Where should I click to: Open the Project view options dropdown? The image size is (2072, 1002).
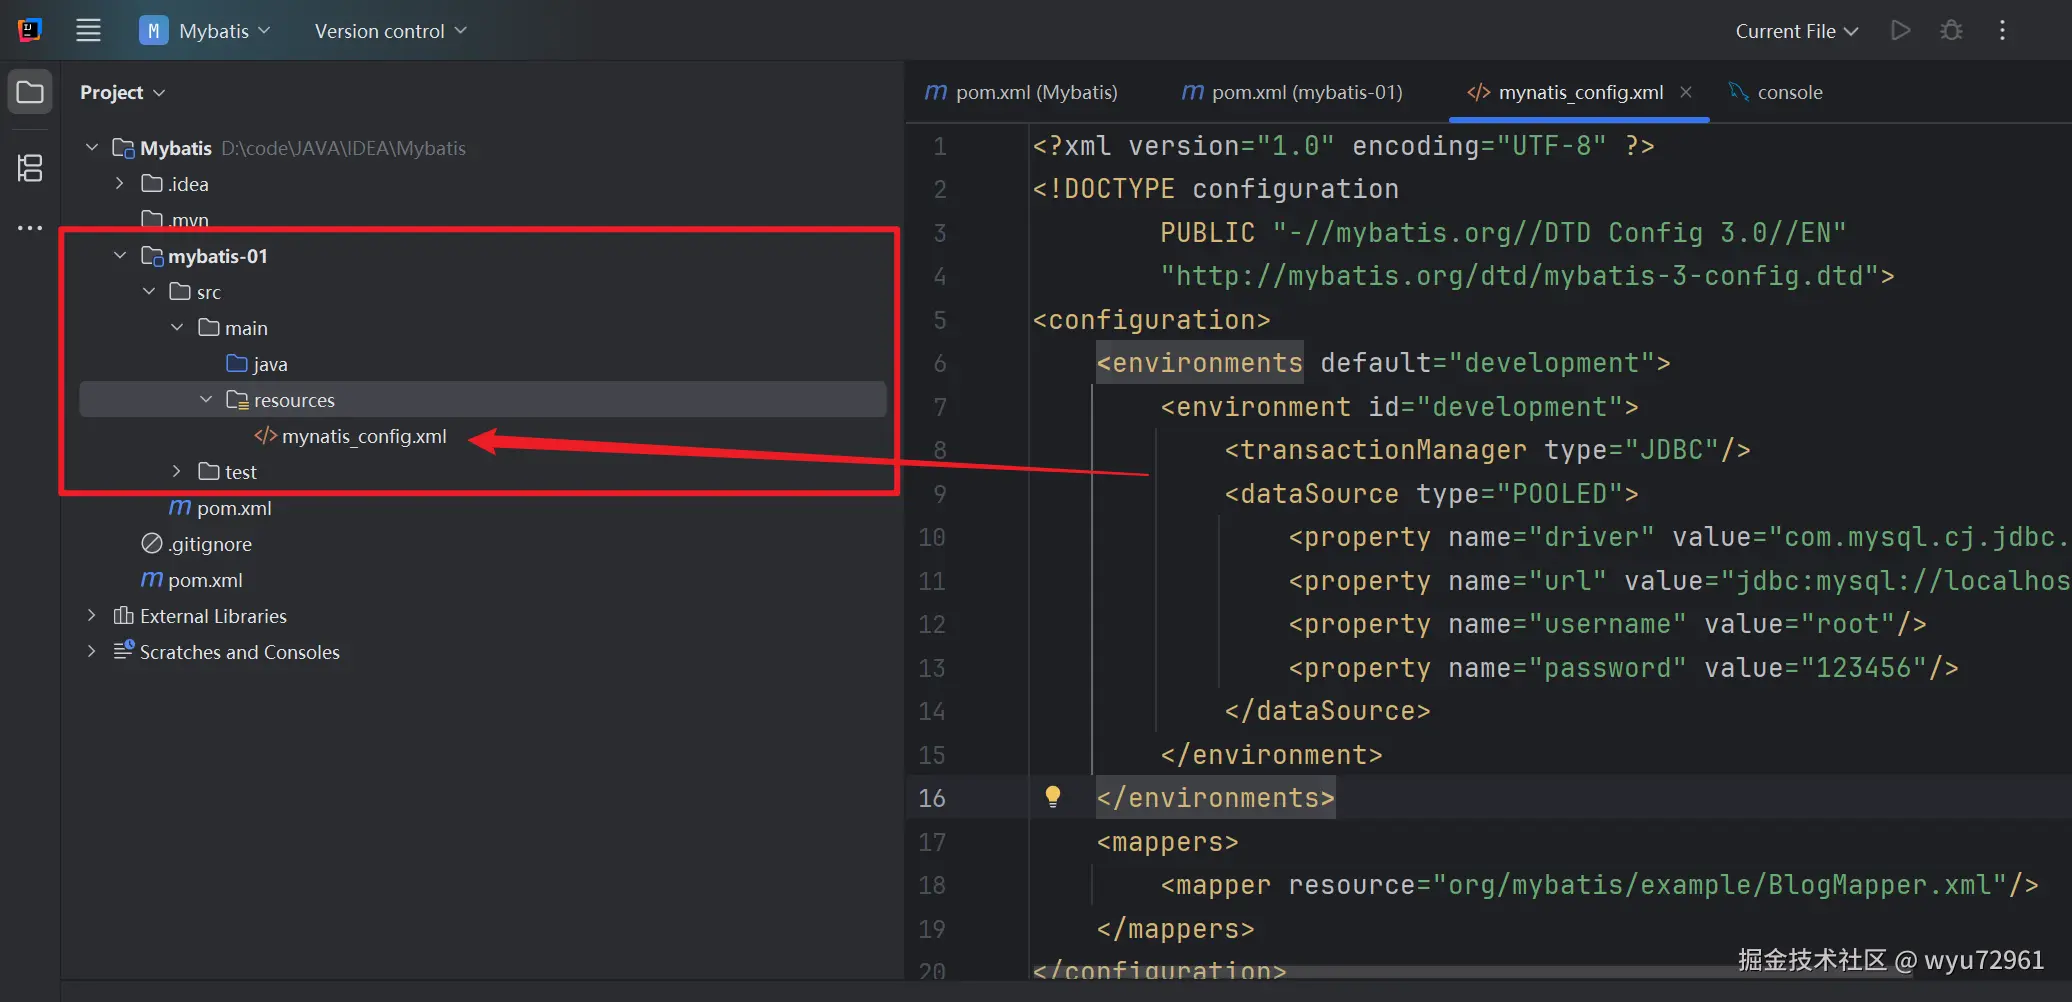pos(123,92)
